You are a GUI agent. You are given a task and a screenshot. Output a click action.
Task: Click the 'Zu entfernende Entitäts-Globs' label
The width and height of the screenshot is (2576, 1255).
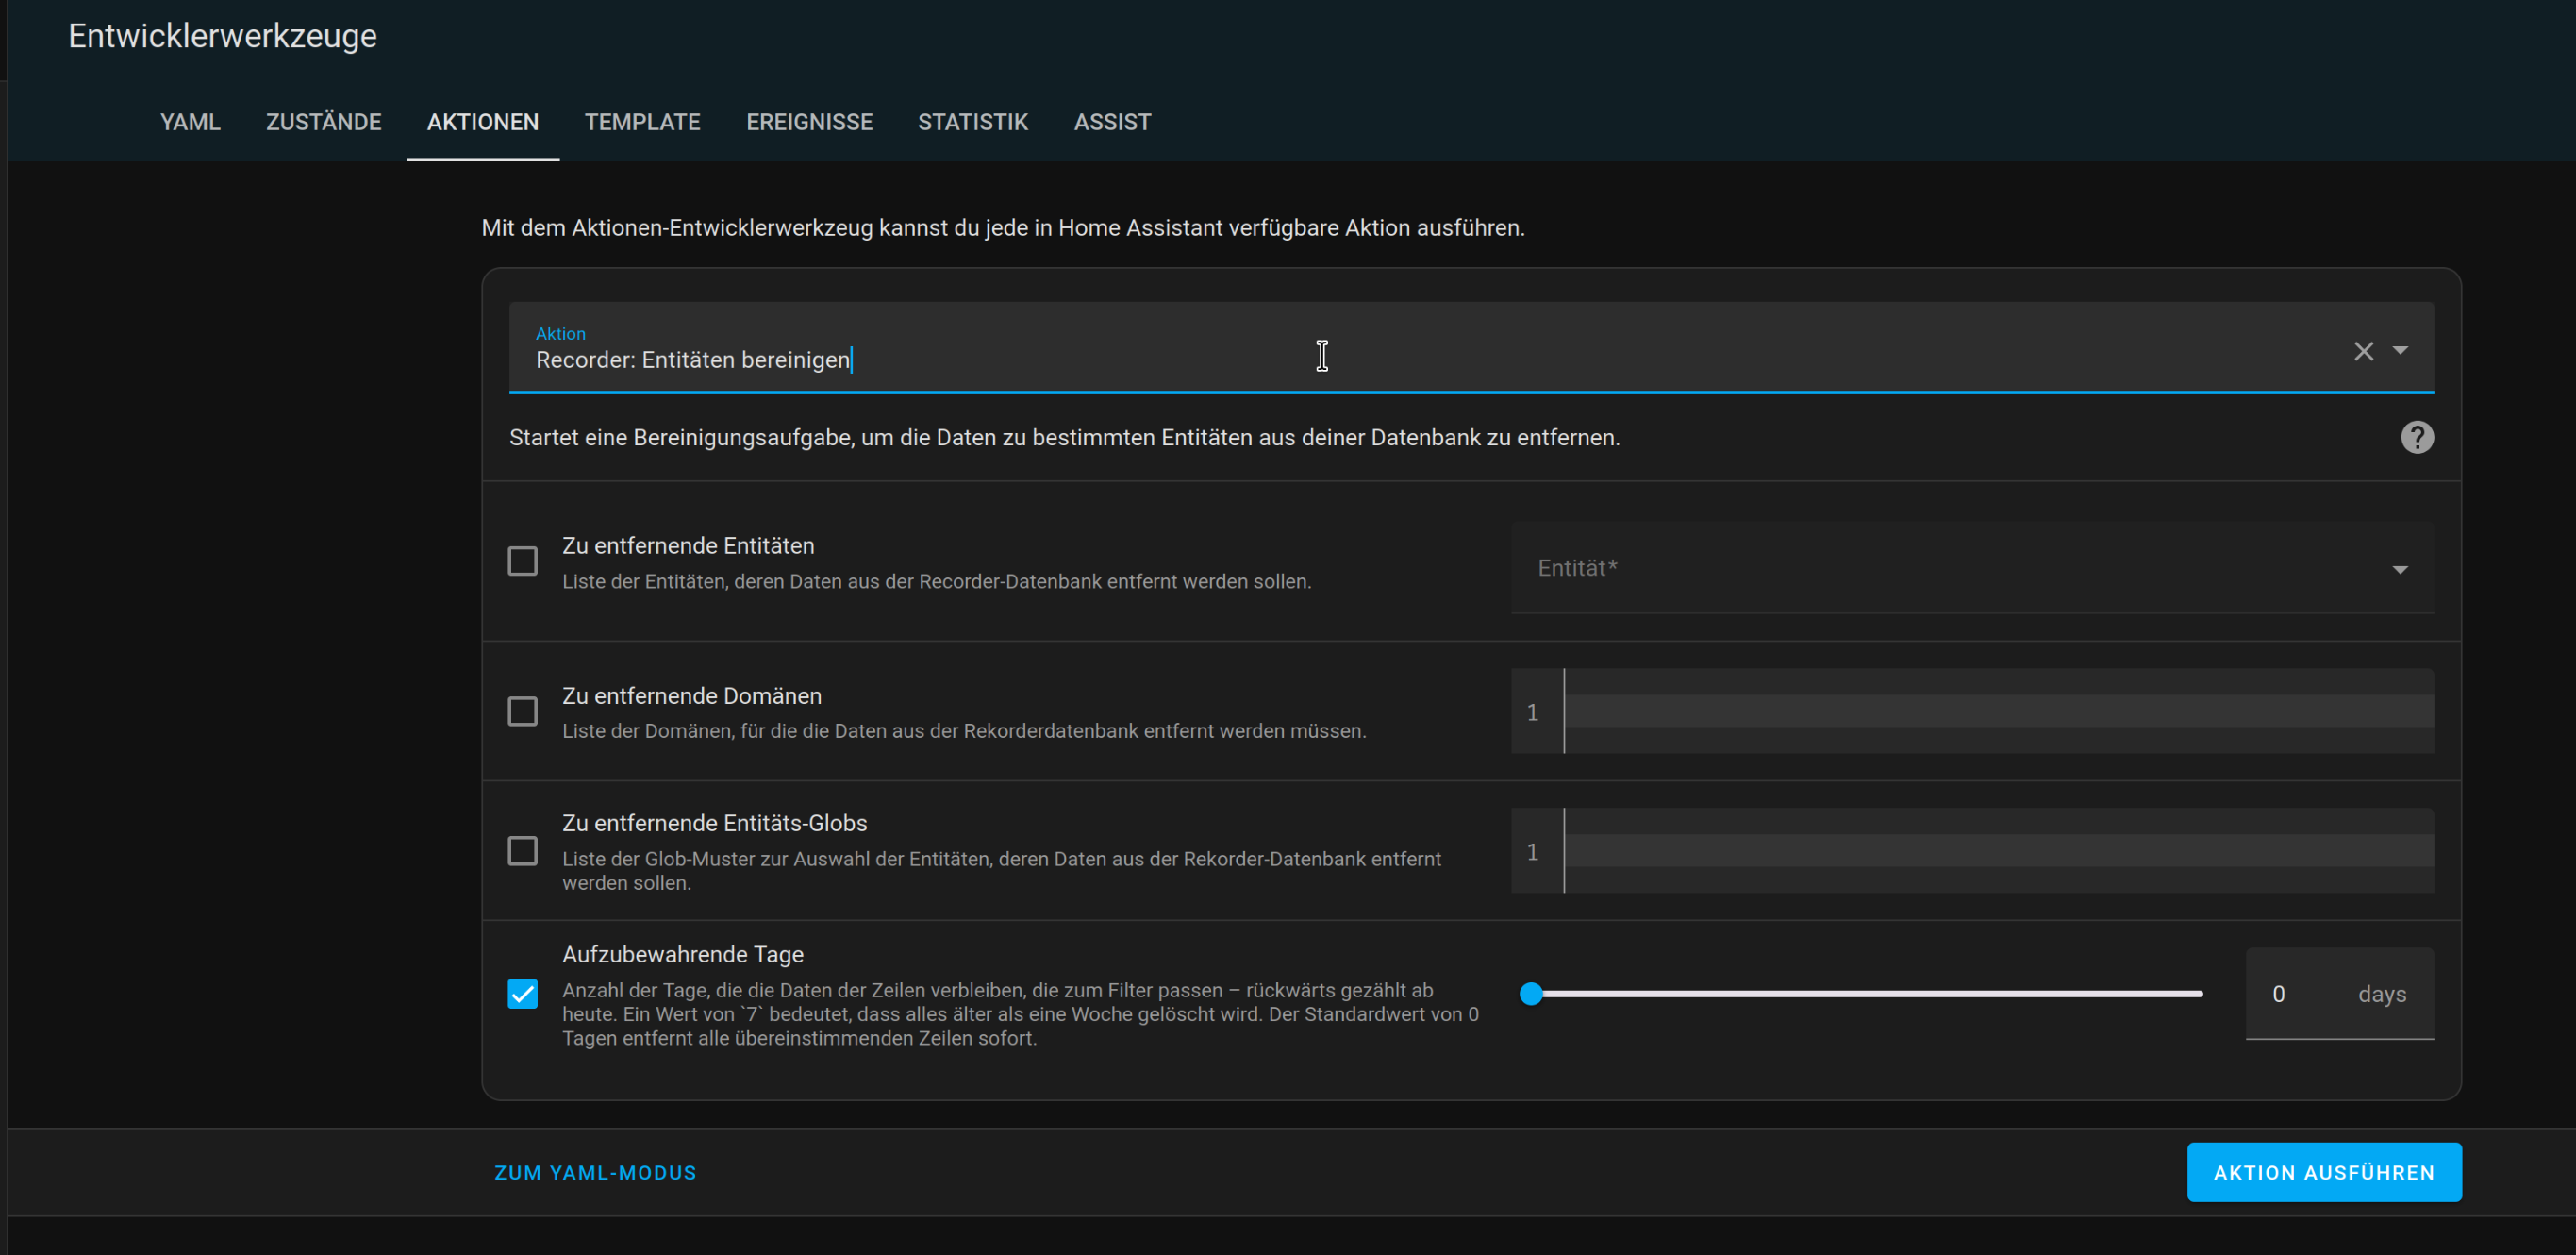(714, 823)
